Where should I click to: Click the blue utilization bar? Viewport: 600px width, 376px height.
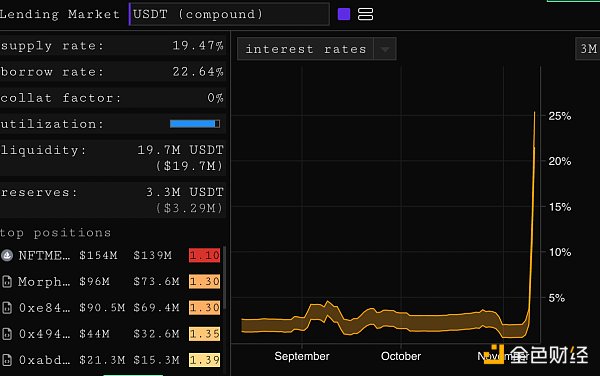[x=195, y=124]
